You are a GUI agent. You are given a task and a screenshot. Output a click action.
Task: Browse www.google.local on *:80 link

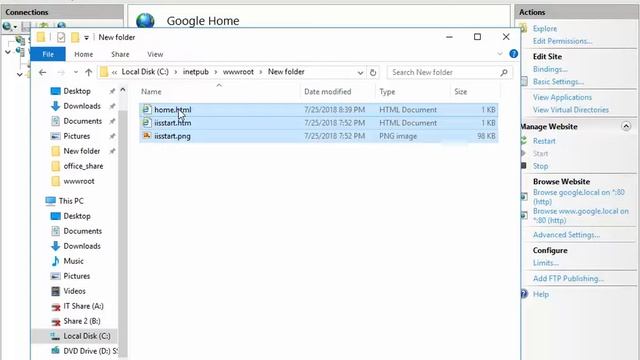[580, 216]
